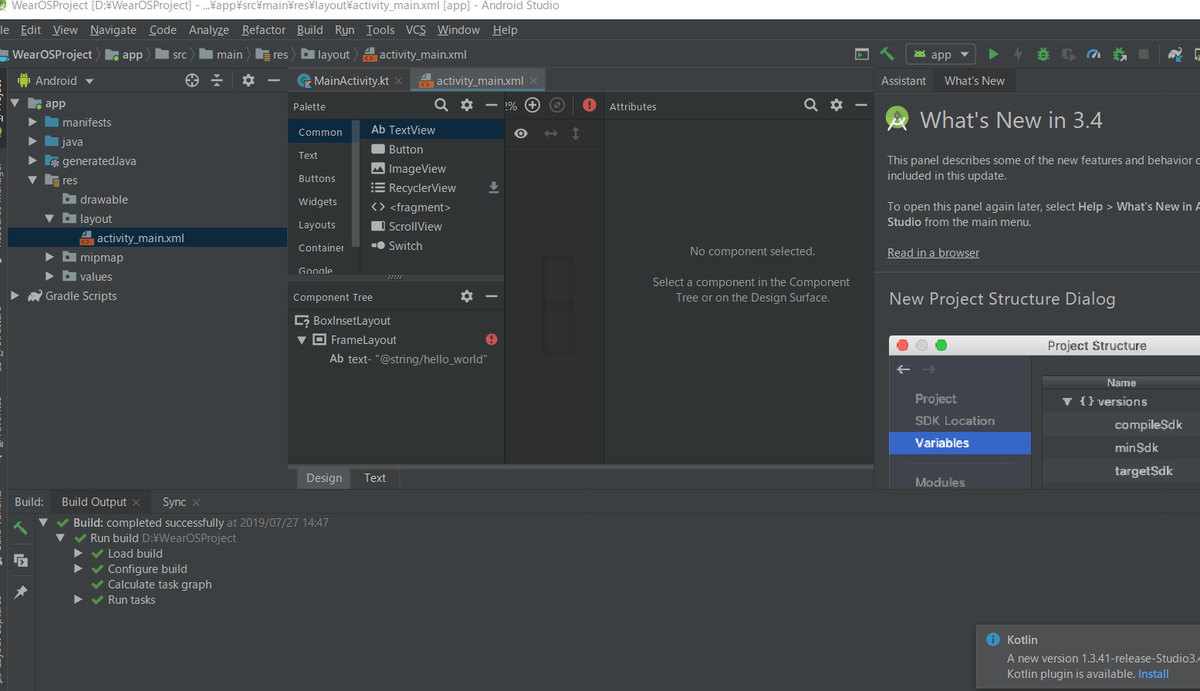Select BoxInsetLayout in Component Tree

pos(351,321)
